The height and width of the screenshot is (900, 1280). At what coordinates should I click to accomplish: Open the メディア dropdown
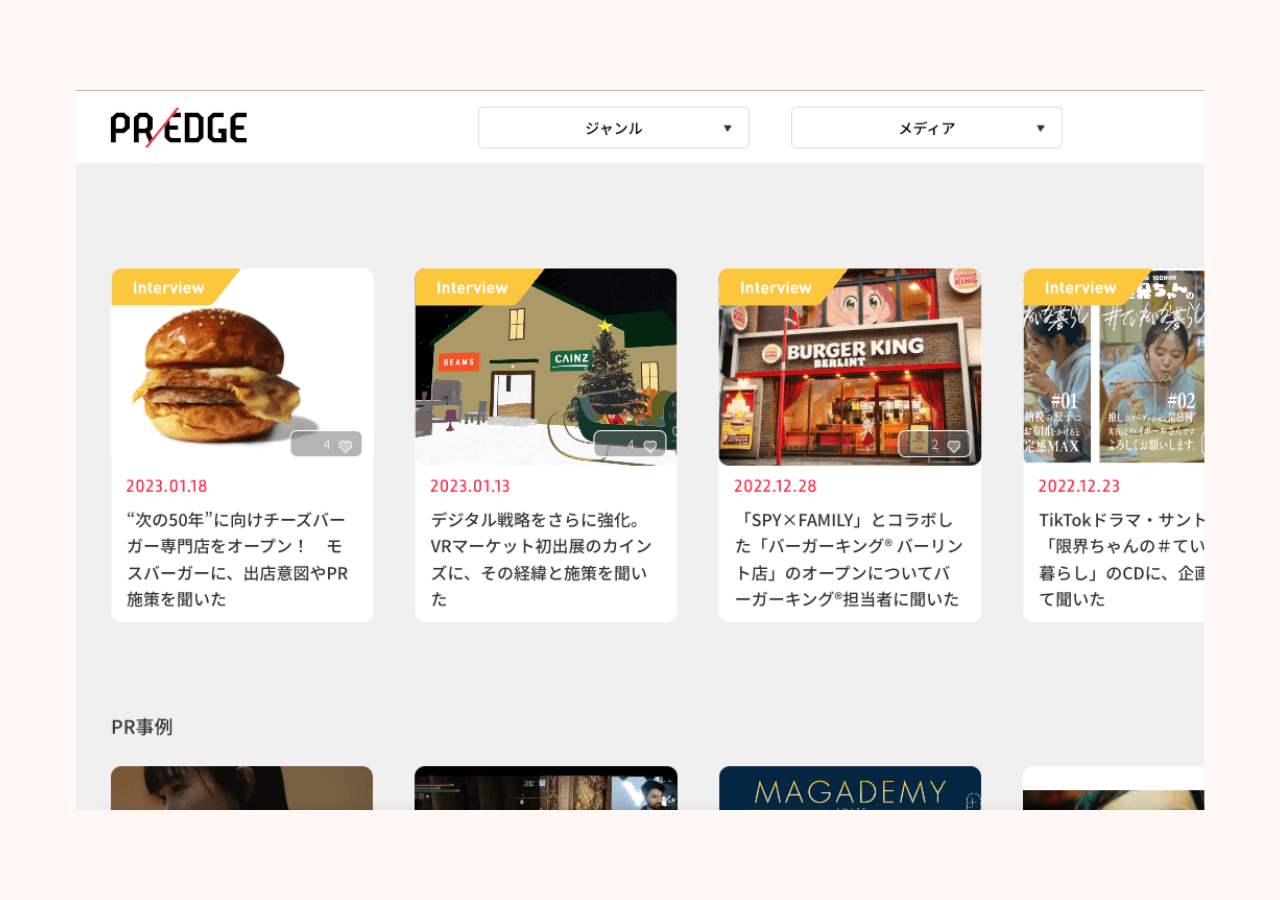pyautogui.click(x=927, y=128)
